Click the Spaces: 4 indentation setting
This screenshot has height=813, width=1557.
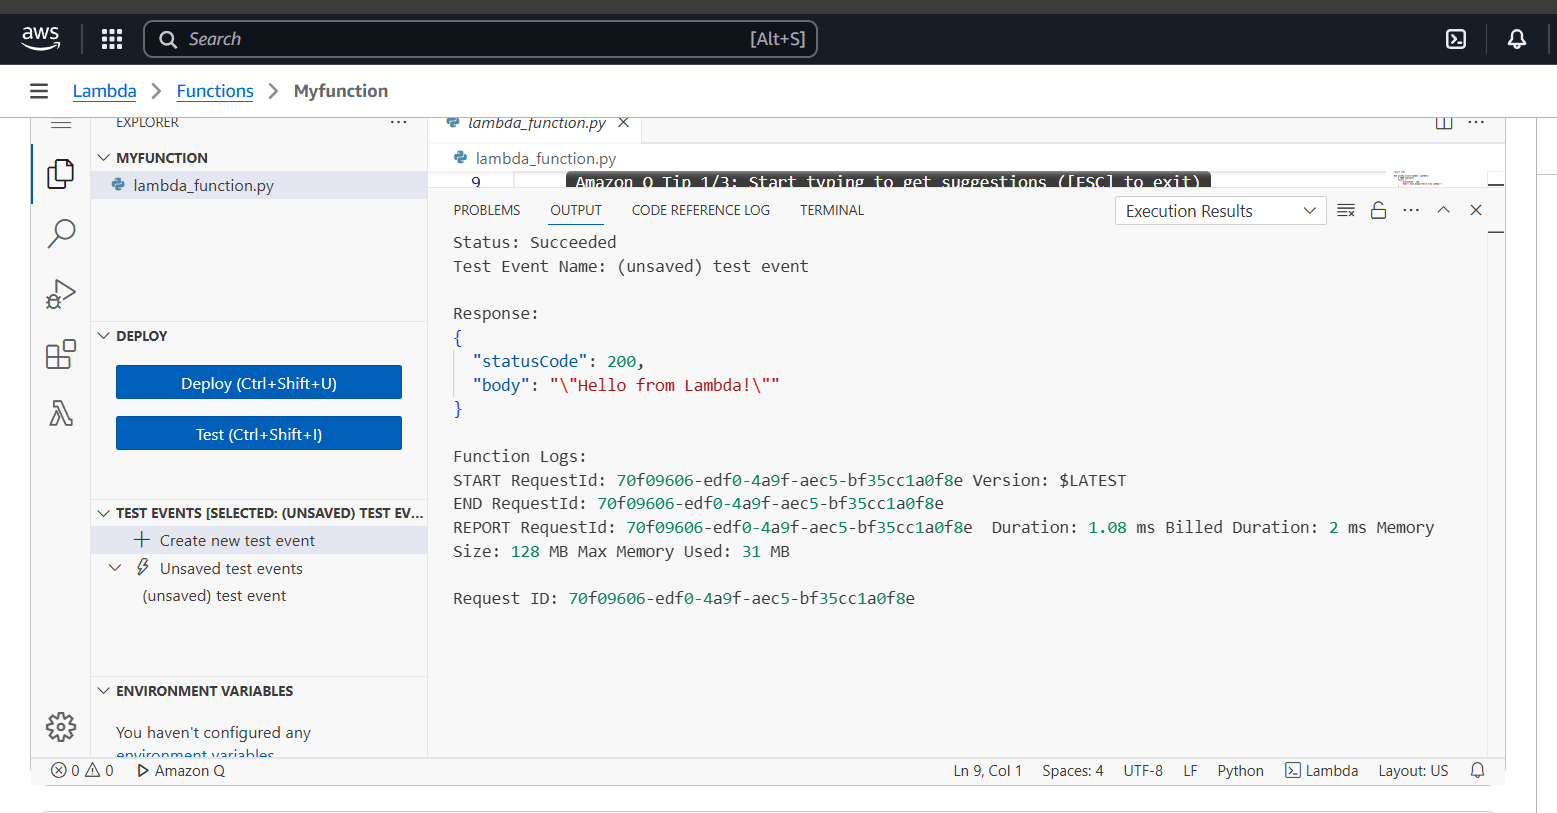(x=1073, y=770)
